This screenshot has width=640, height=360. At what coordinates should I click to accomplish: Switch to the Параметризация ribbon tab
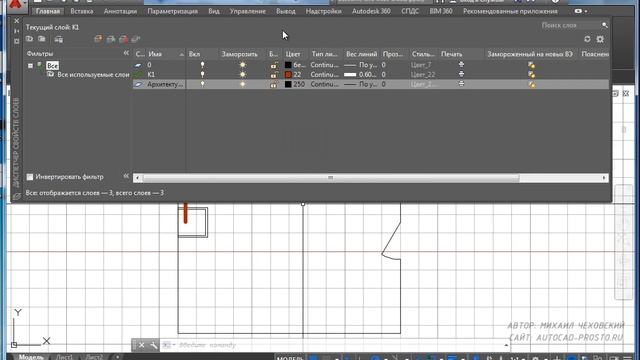click(173, 11)
